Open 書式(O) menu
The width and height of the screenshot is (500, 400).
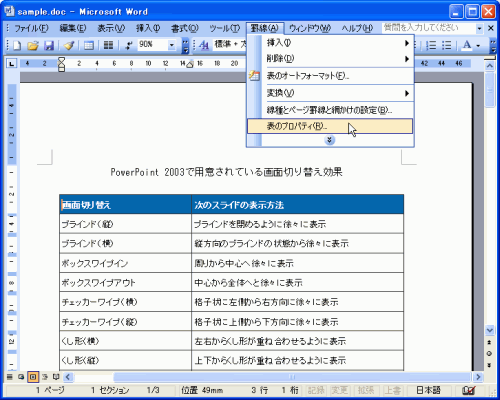[x=185, y=29]
